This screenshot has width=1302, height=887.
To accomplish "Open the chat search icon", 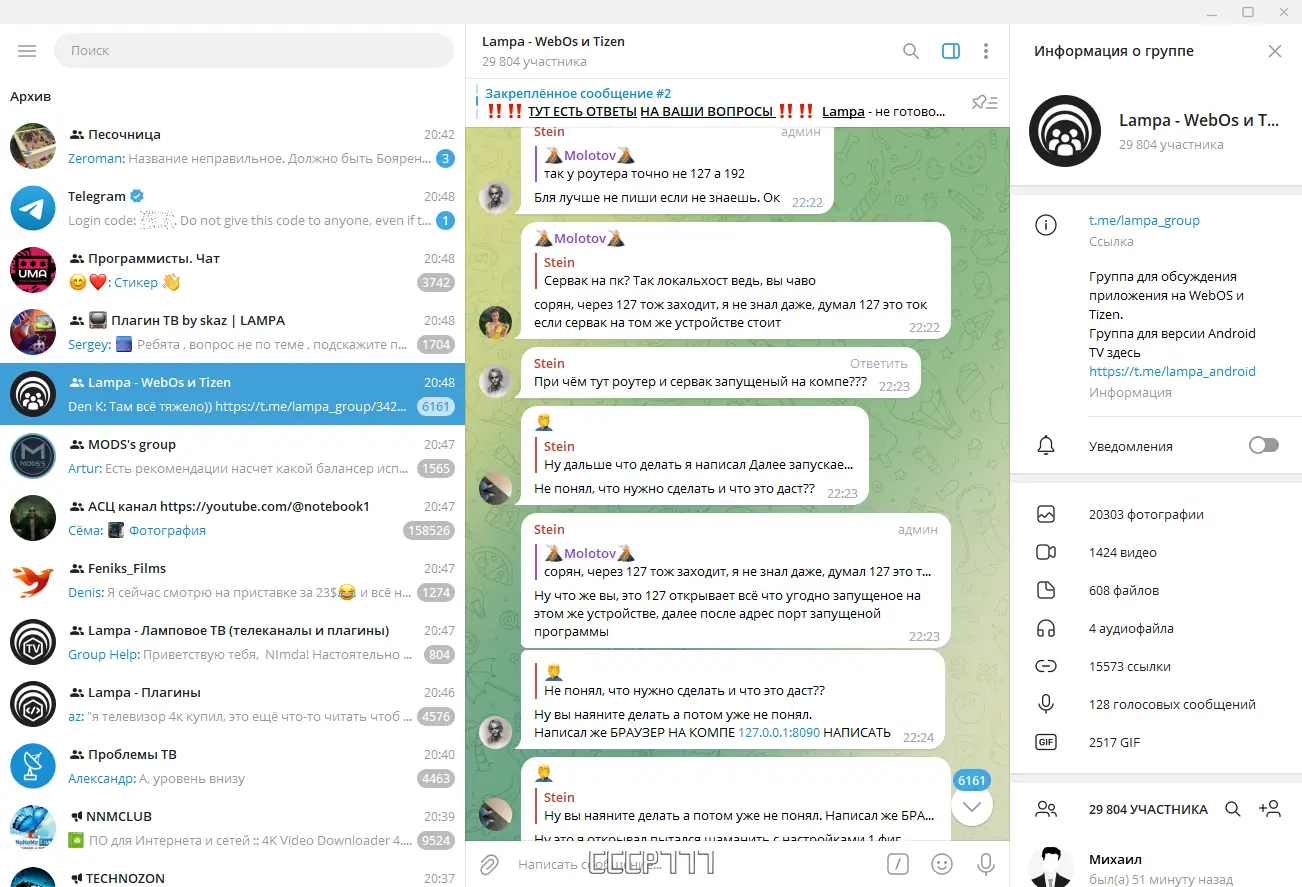I will [x=910, y=50].
